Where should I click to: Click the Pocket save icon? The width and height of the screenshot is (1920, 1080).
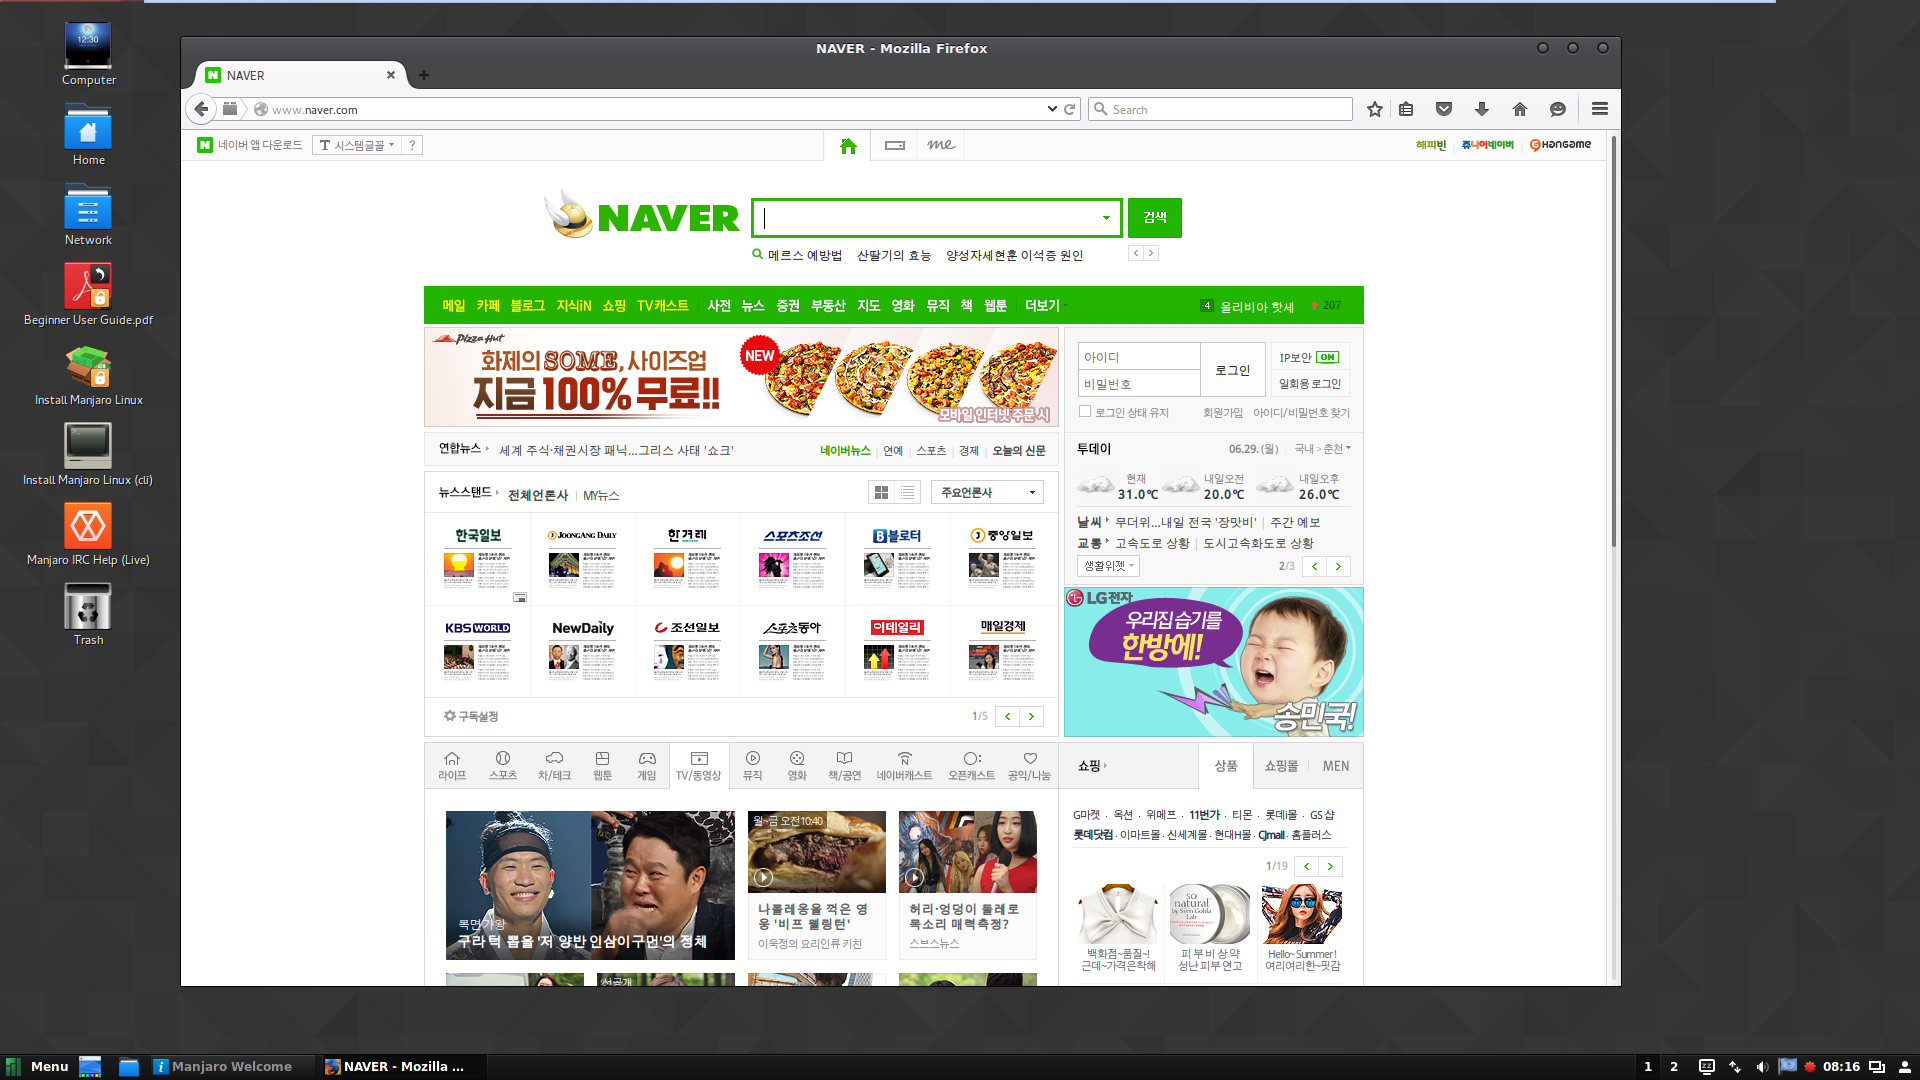1444,109
